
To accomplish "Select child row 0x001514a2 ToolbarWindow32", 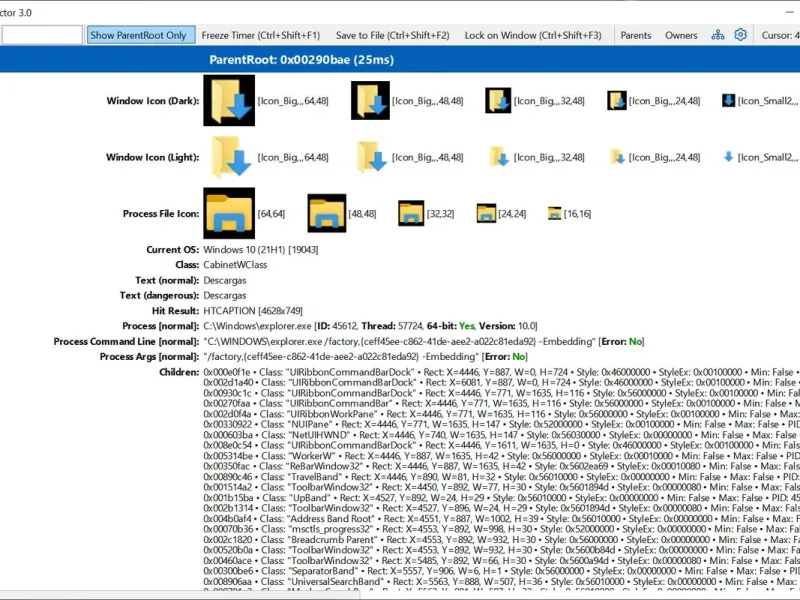I will click(502, 487).
